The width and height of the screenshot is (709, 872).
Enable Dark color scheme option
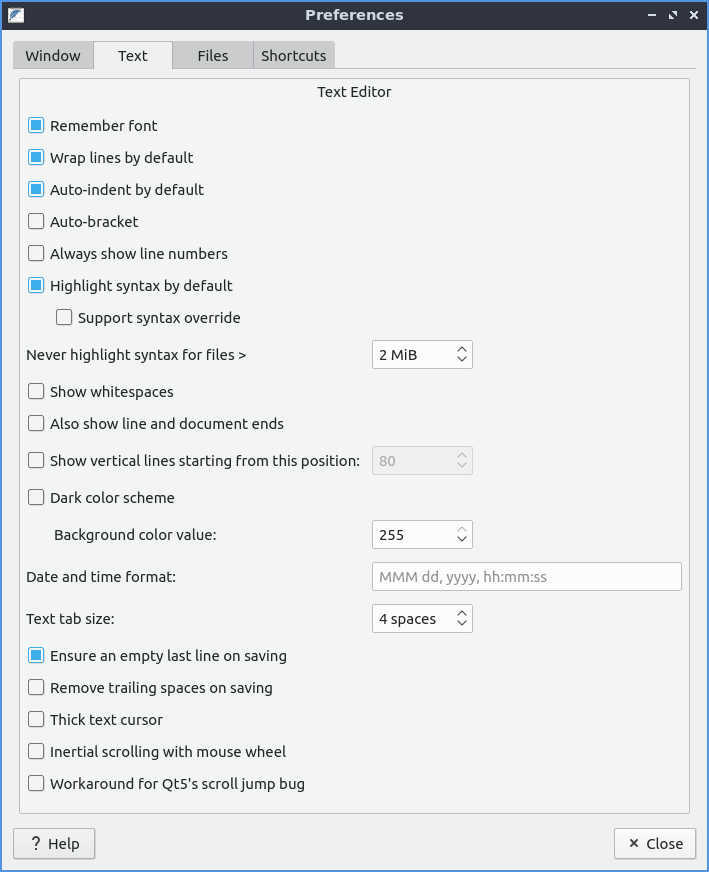pos(36,498)
